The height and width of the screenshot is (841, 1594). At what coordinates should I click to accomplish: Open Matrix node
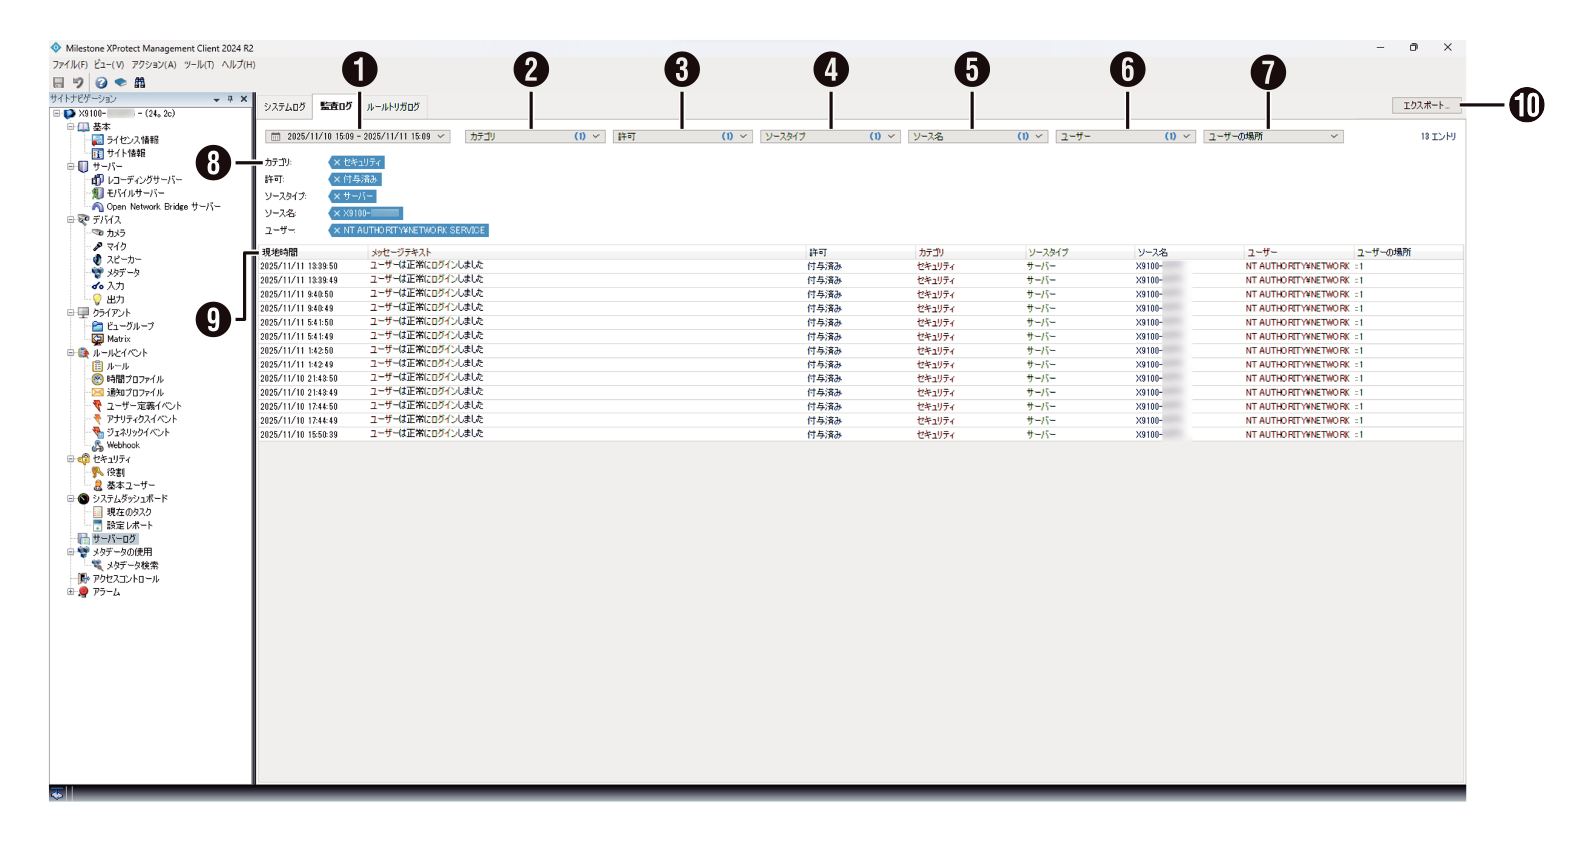tap(118, 339)
